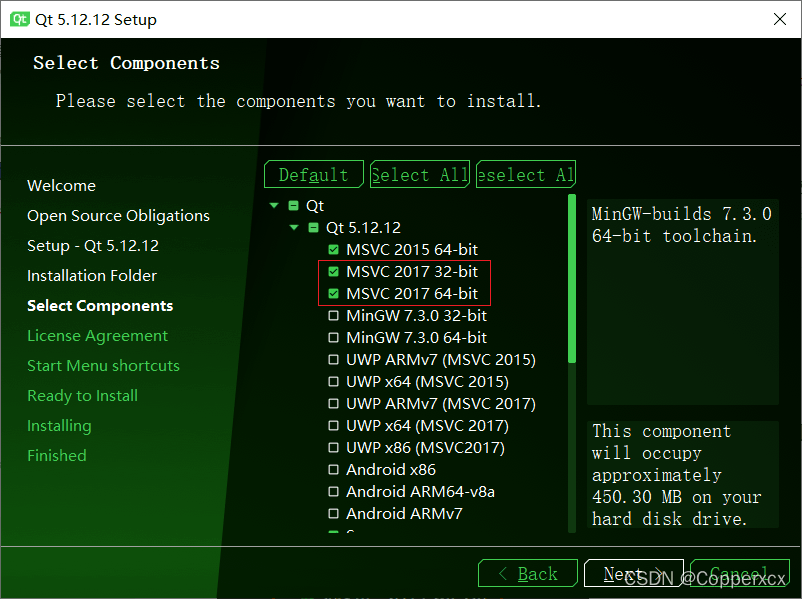This screenshot has height=599, width=802.
Task: Click 'MSVC 2015 64-bit' row text
Action: click(x=412, y=250)
